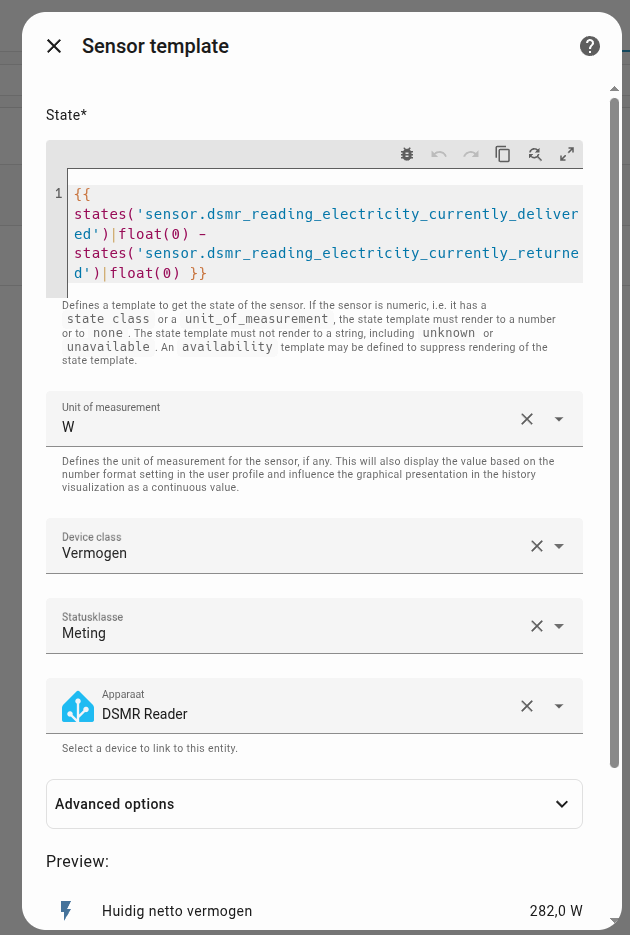Screen dimensions: 630x935
Task: Expand the Advanced options section
Action: (314, 804)
